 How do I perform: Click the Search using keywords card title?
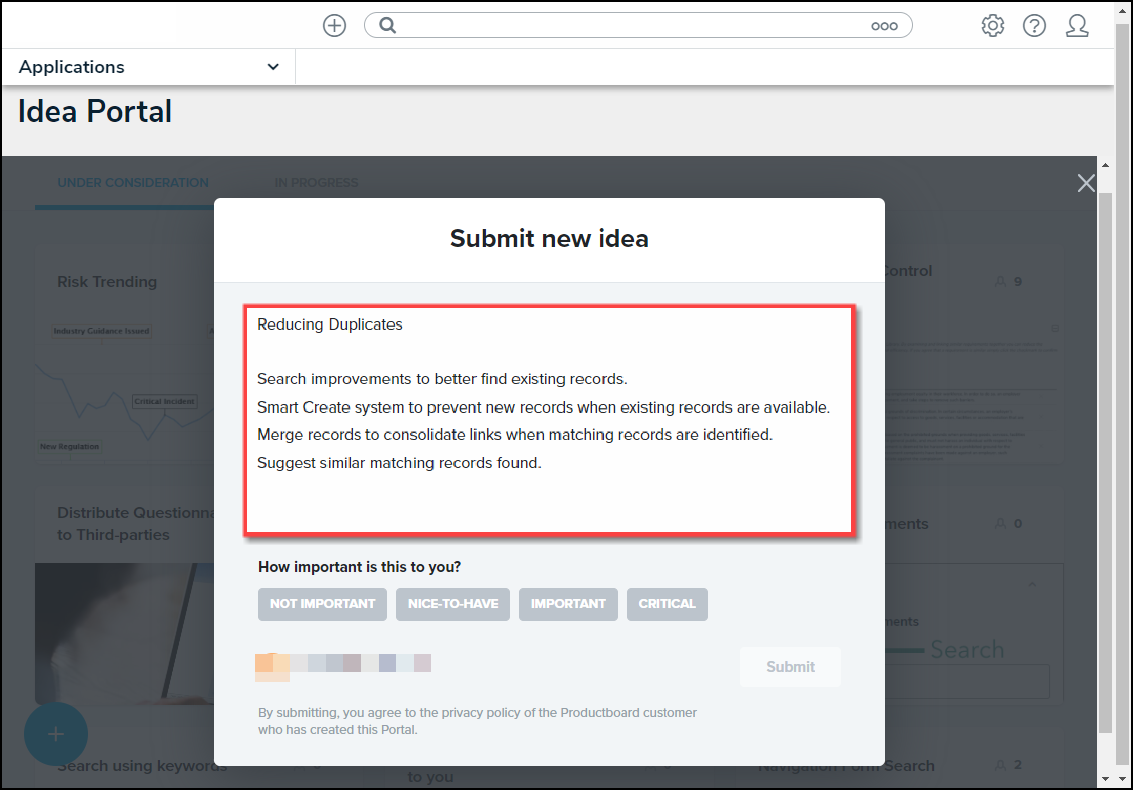142,765
